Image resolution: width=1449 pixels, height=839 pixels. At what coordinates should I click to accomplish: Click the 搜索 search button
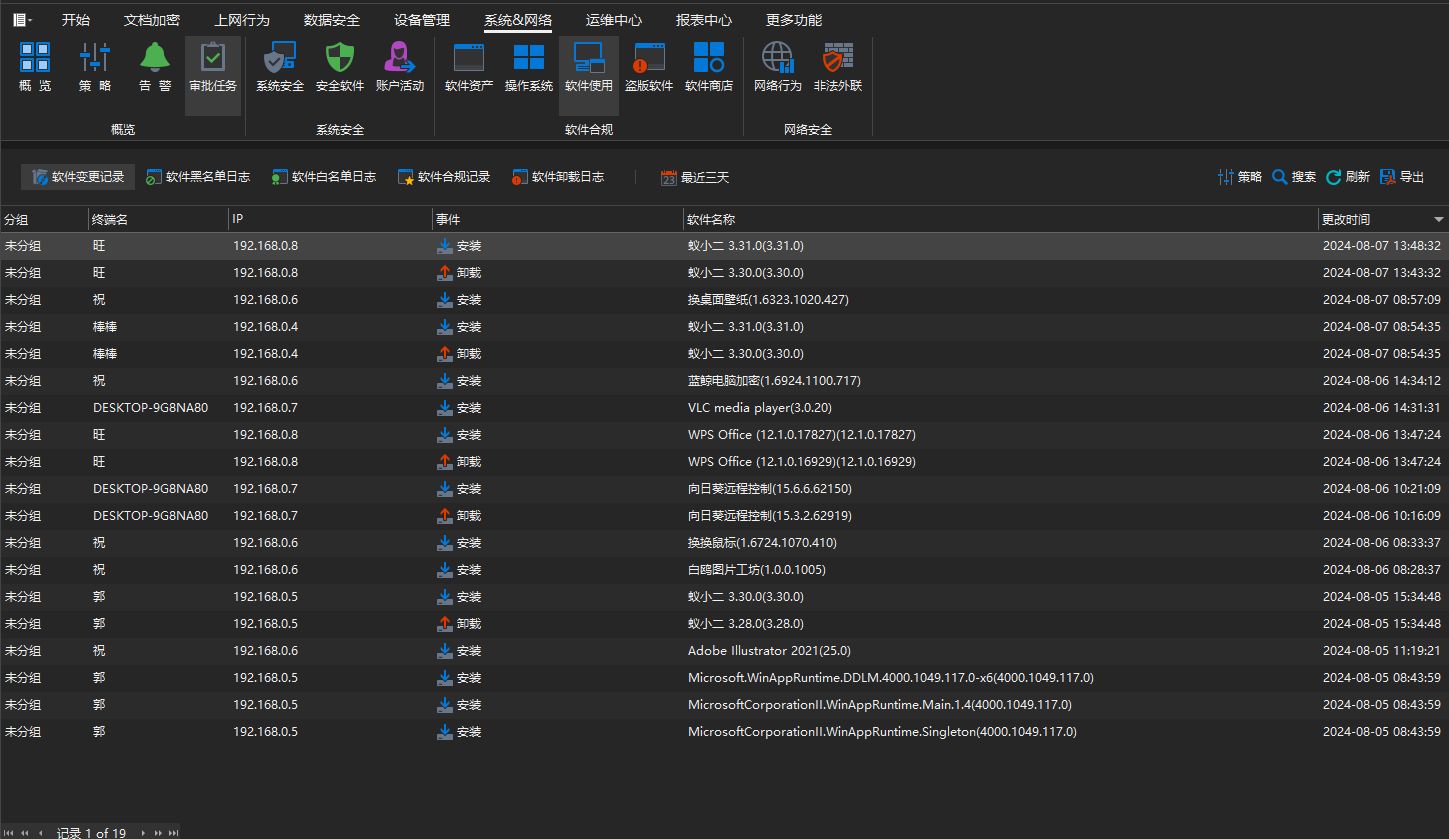tap(1294, 177)
